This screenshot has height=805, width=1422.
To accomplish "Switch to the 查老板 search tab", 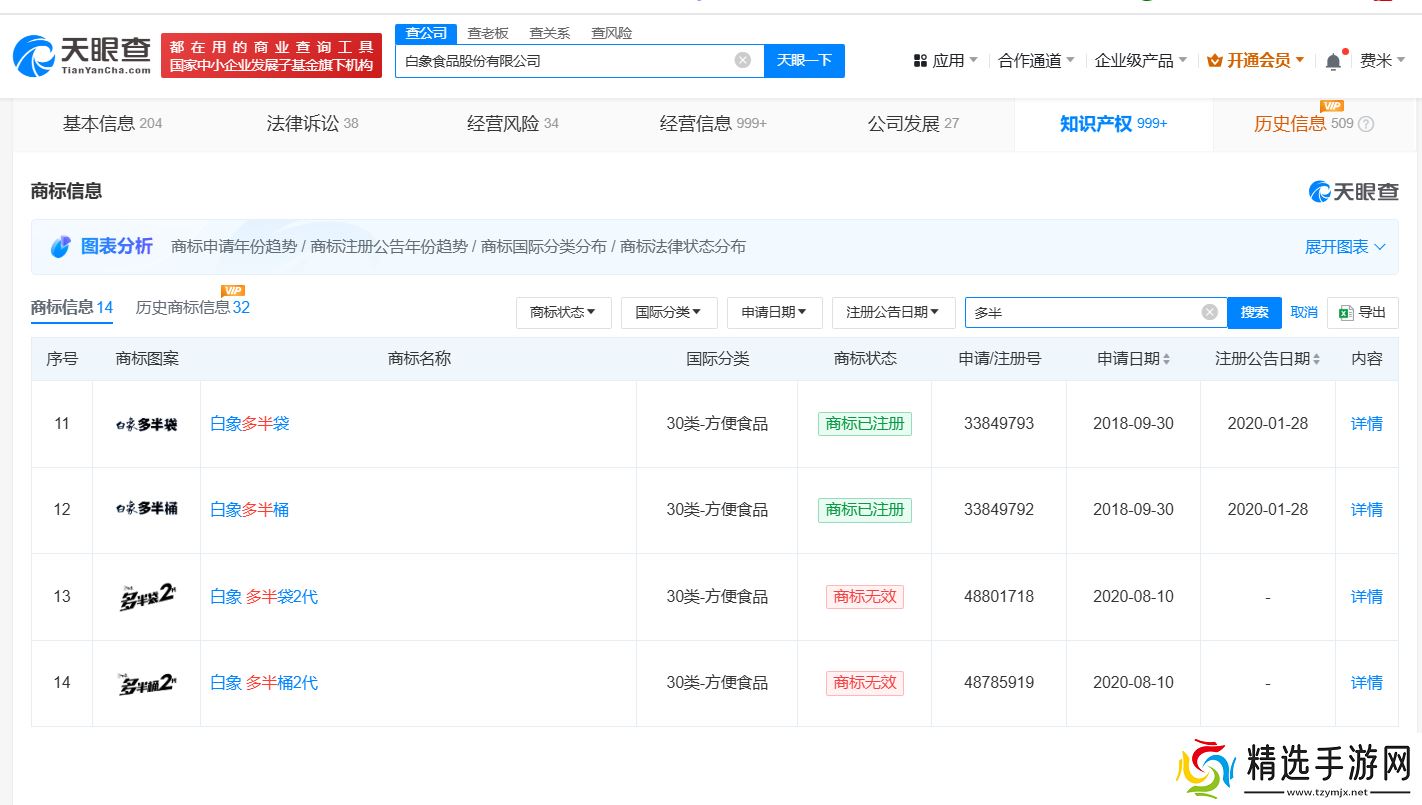I will [x=488, y=33].
